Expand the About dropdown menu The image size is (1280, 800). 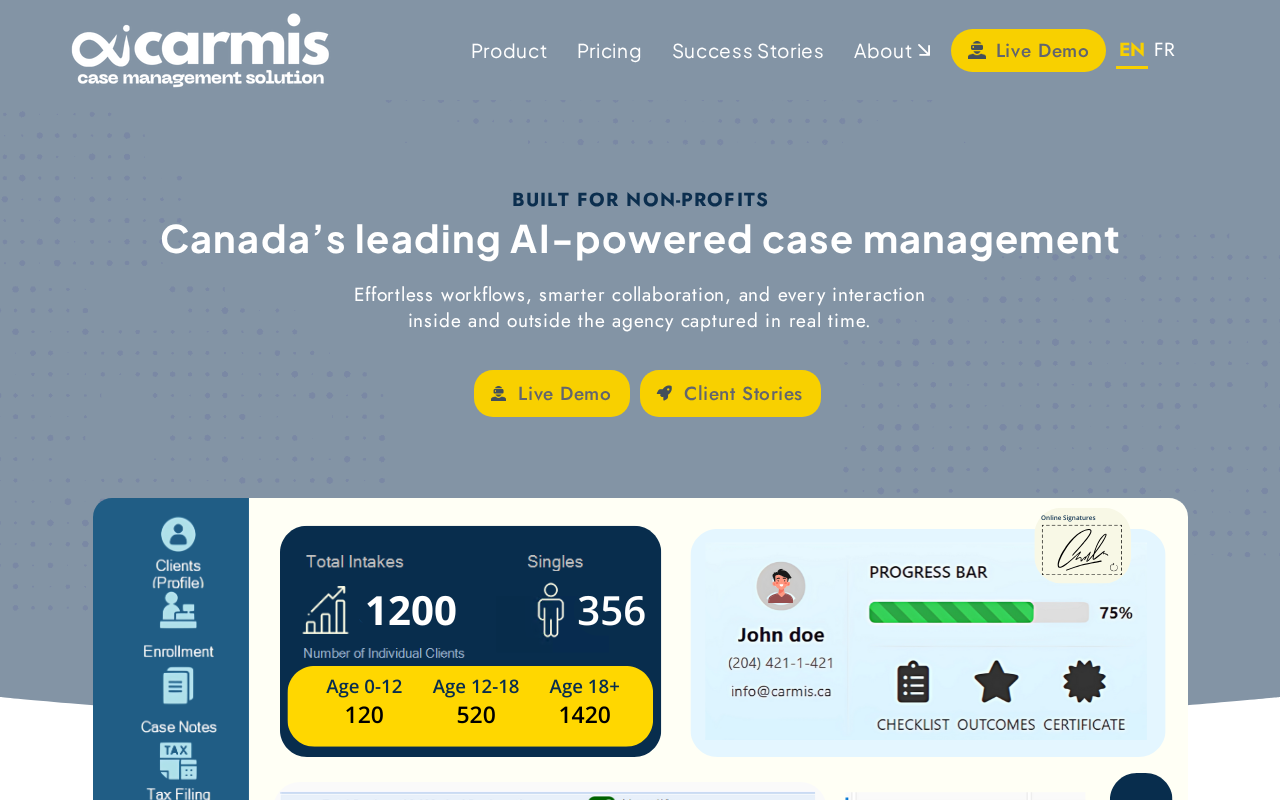tap(892, 51)
